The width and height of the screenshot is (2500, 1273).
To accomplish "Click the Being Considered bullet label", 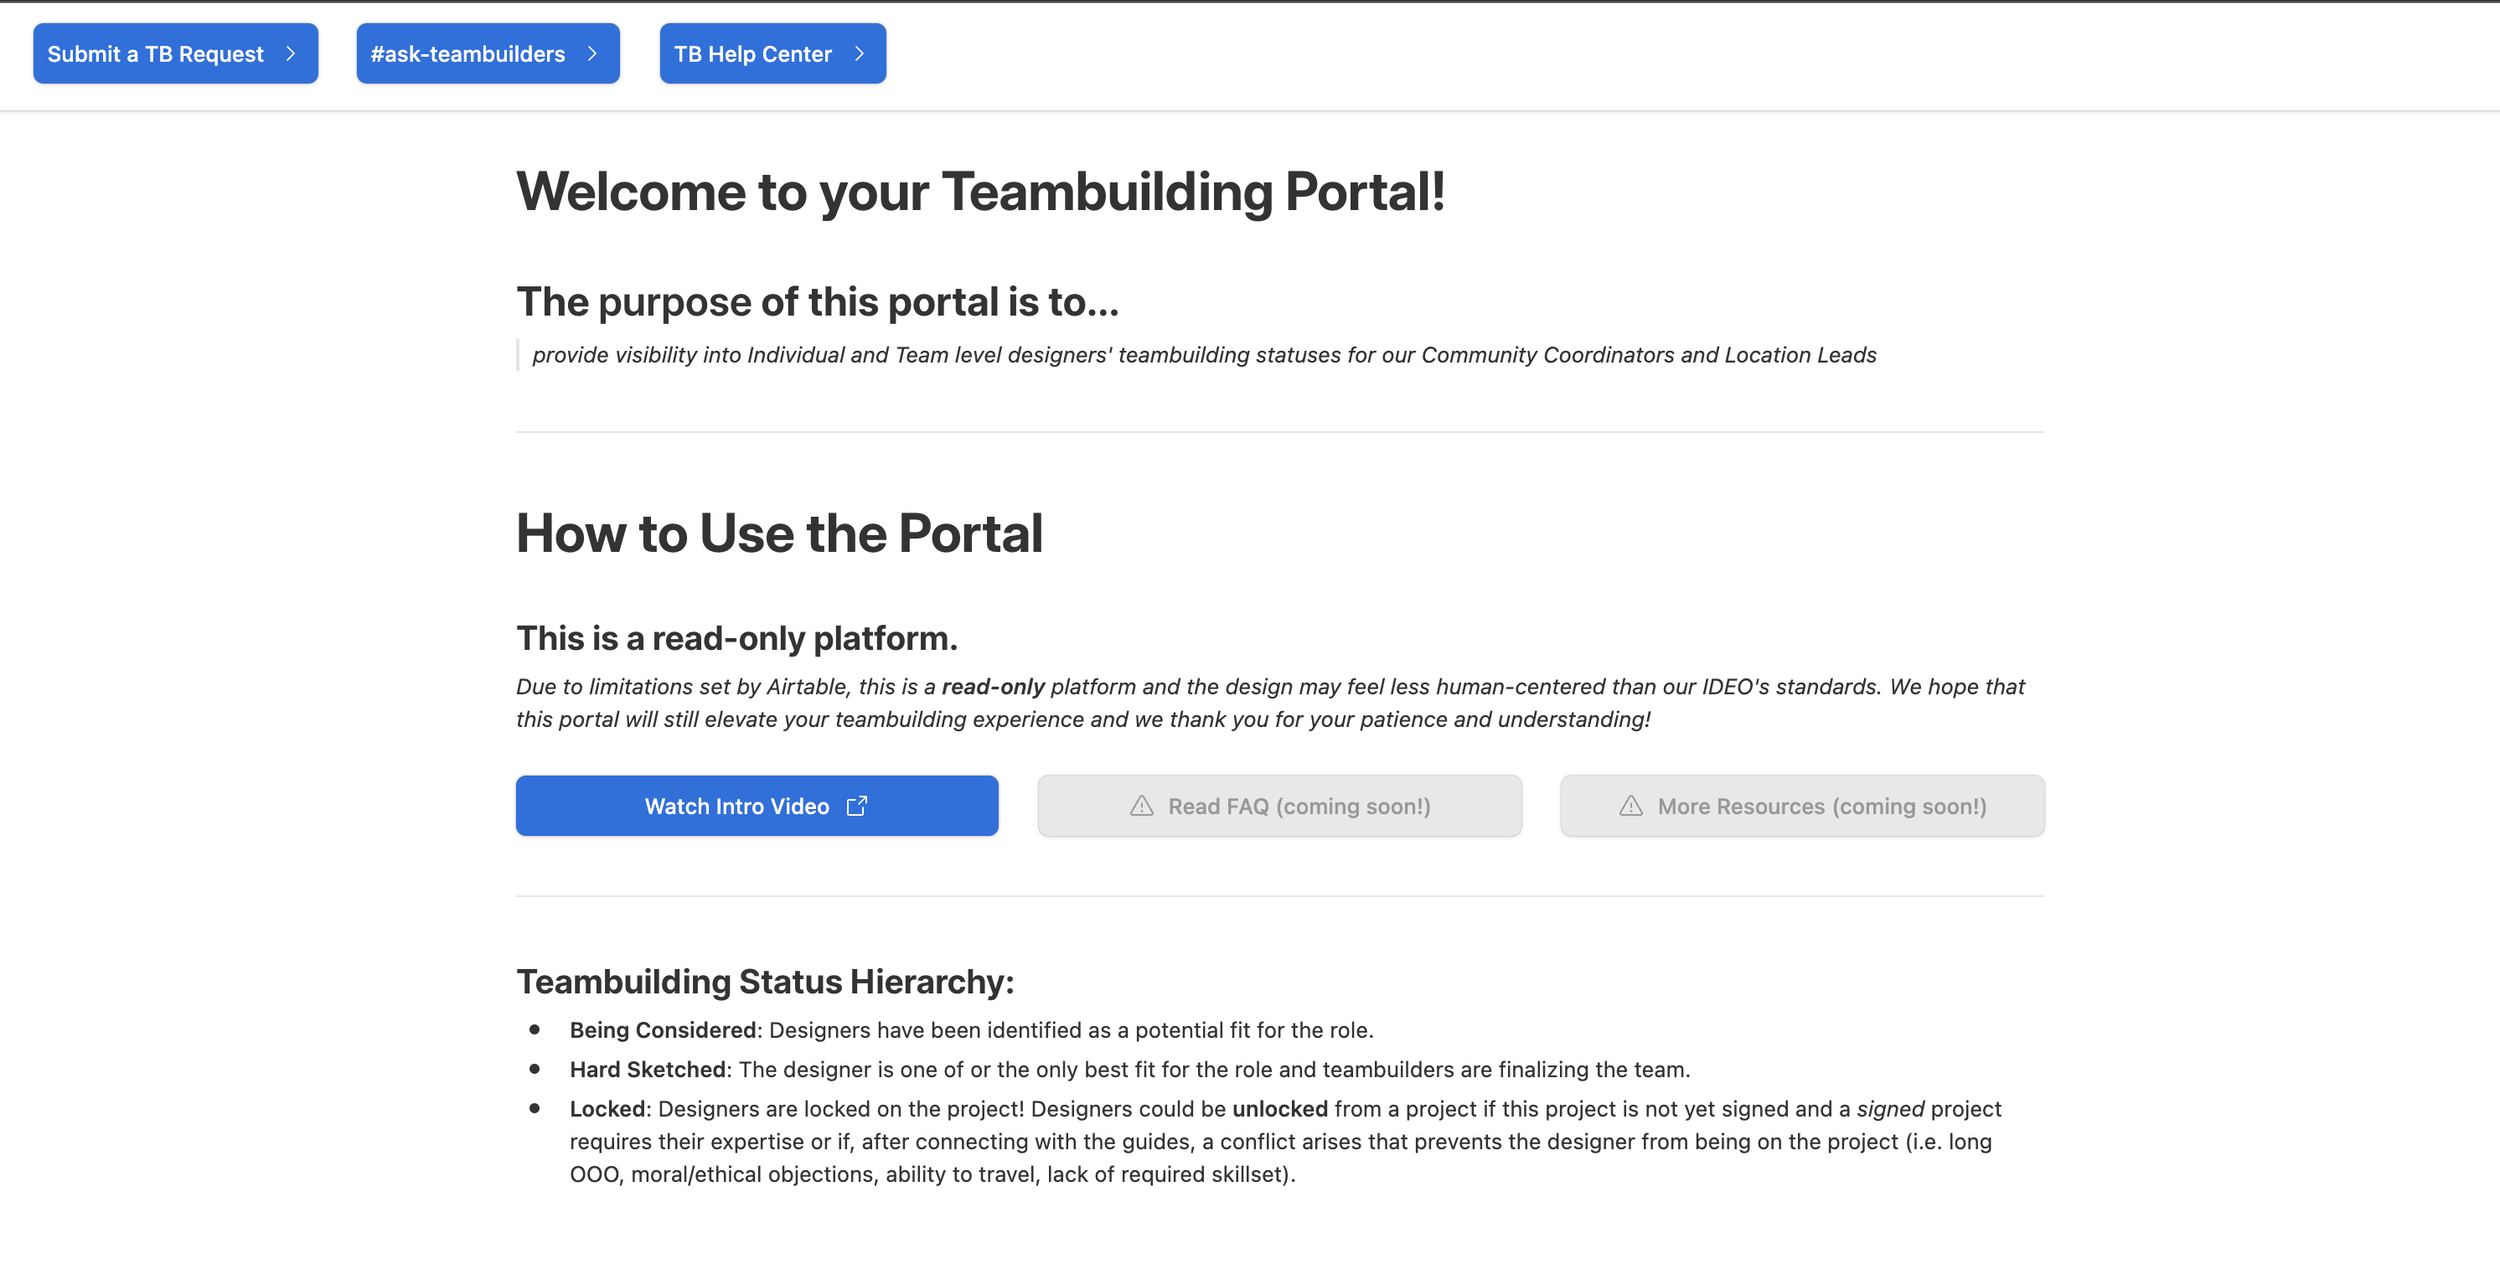I will 665,1030.
